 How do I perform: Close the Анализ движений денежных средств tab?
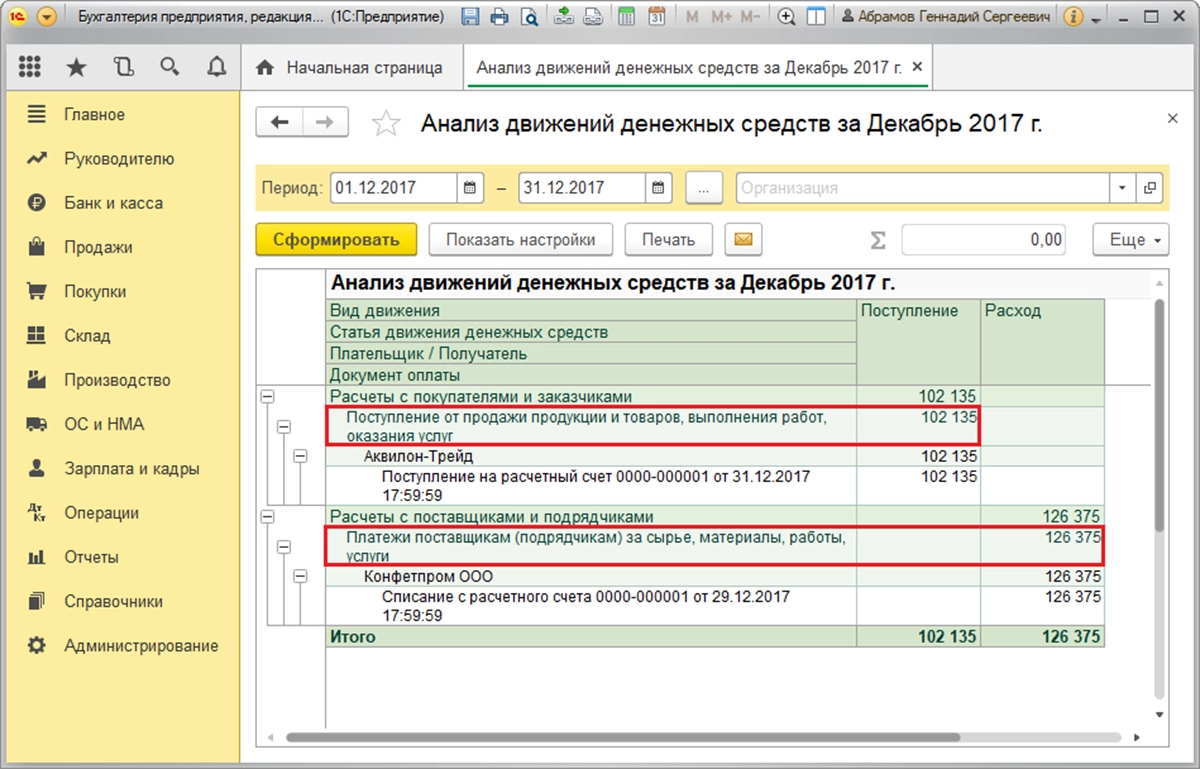[918, 68]
